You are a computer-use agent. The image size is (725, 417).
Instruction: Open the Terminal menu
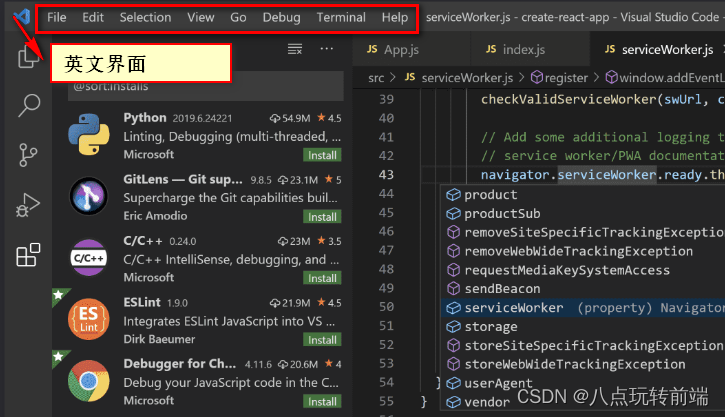(341, 18)
